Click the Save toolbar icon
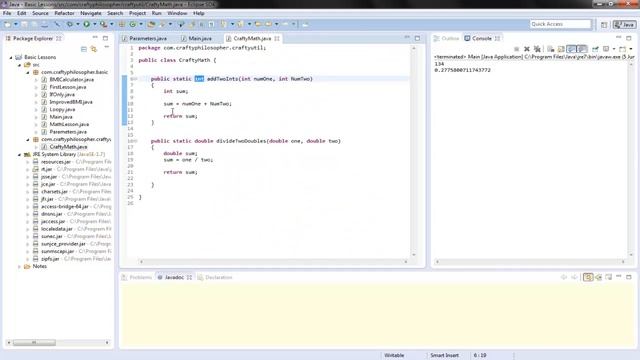The image size is (640, 360). (x=24, y=24)
